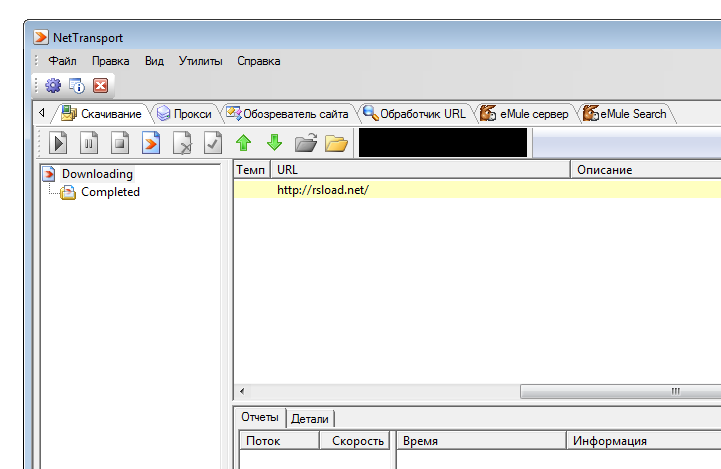This screenshot has width=721, height=469.
Task: Switch to the Скачивание tab
Action: (102, 114)
